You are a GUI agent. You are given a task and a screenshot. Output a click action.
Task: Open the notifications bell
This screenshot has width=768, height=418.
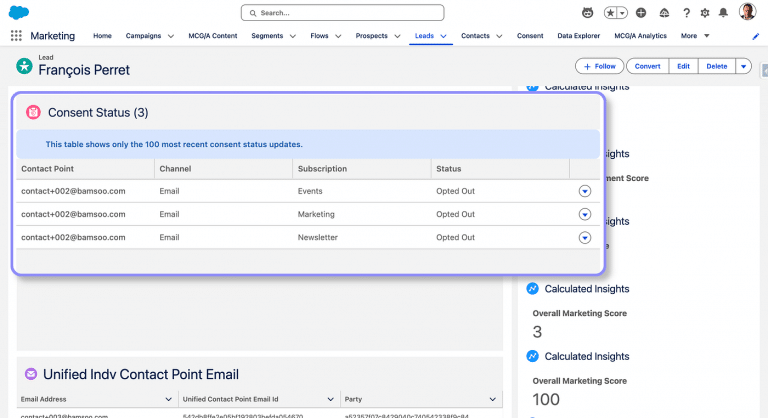pos(723,13)
